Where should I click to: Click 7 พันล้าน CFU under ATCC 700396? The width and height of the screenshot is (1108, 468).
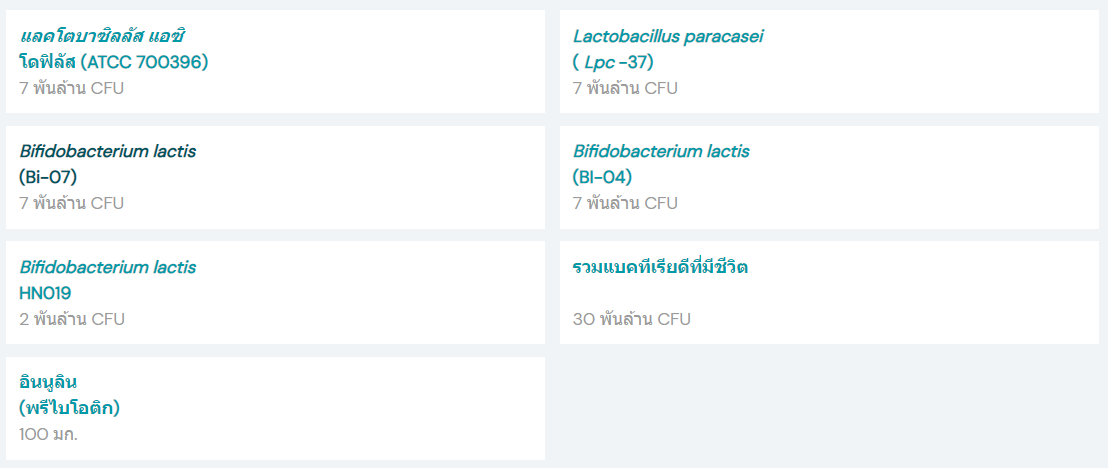[71, 88]
